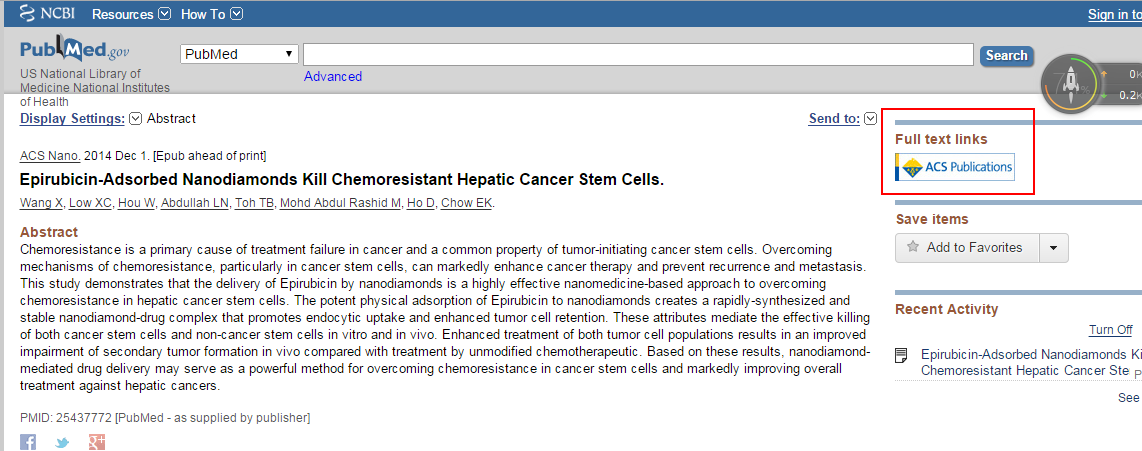1142x451 pixels.
Task: Open the PubMed database select box
Action: [x=240, y=55]
